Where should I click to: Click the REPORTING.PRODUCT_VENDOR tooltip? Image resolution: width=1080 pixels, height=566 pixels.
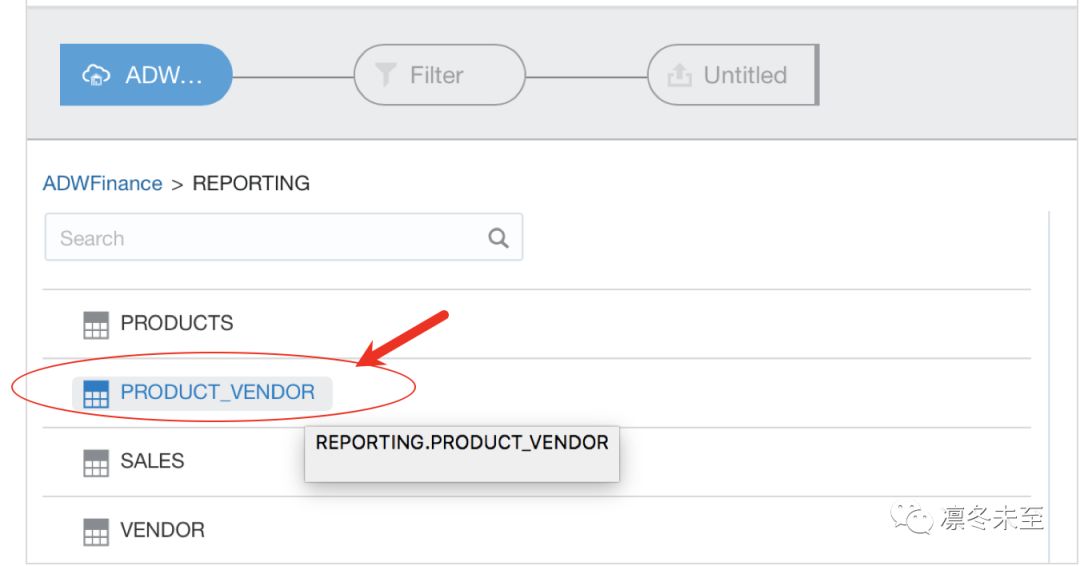coord(462,454)
